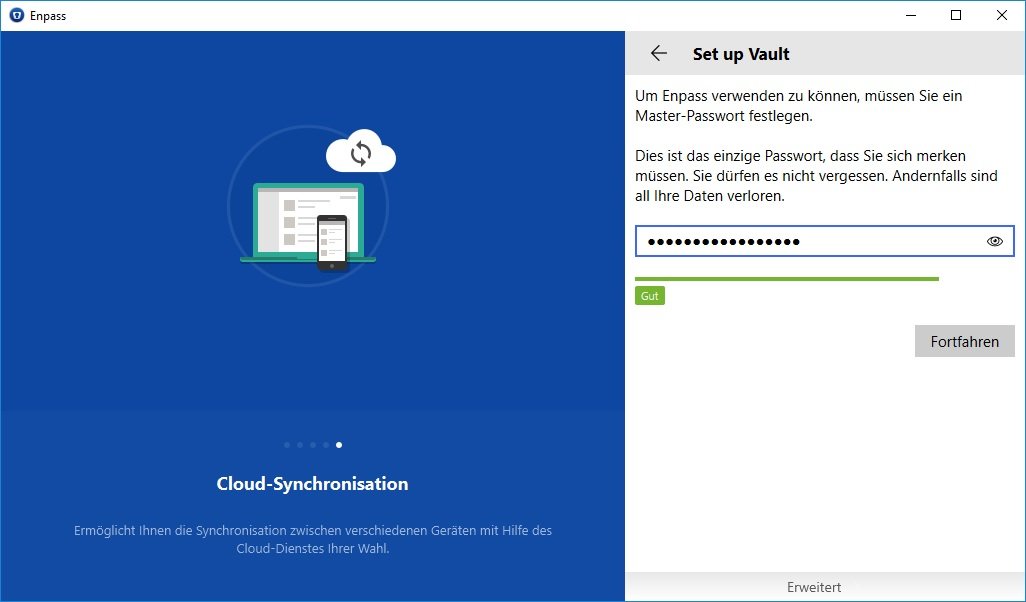Maximize the Enpass window

point(956,15)
